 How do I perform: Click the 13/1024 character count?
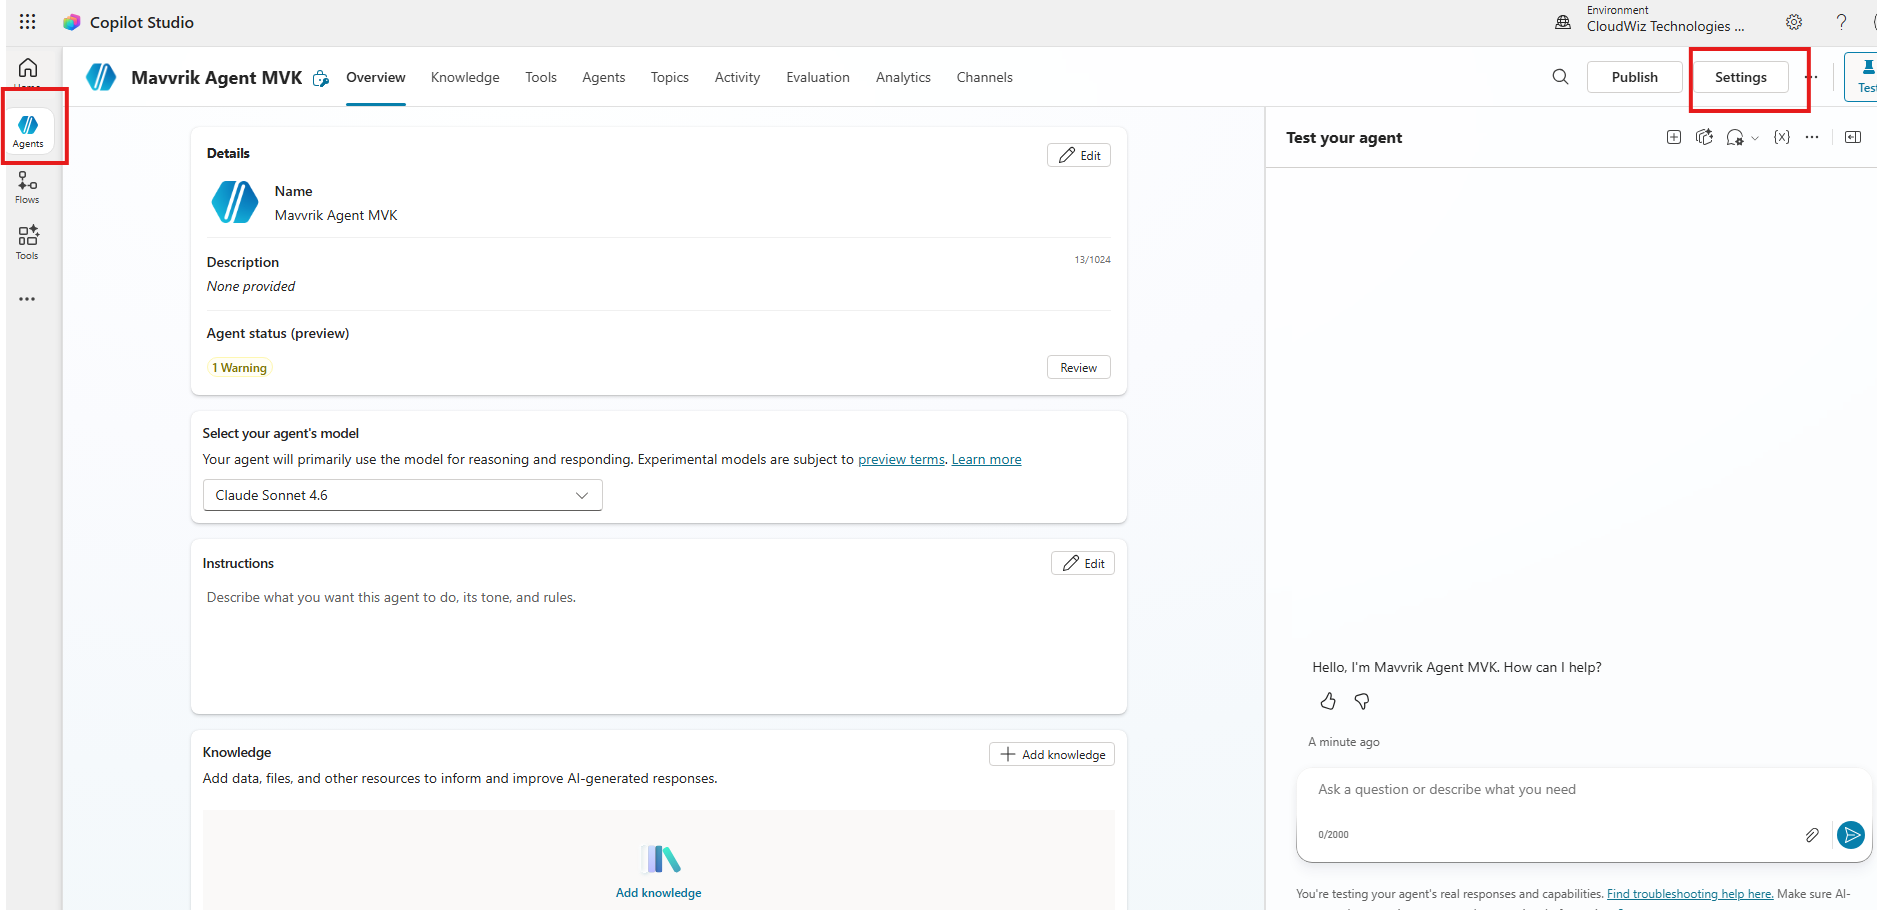click(x=1093, y=260)
